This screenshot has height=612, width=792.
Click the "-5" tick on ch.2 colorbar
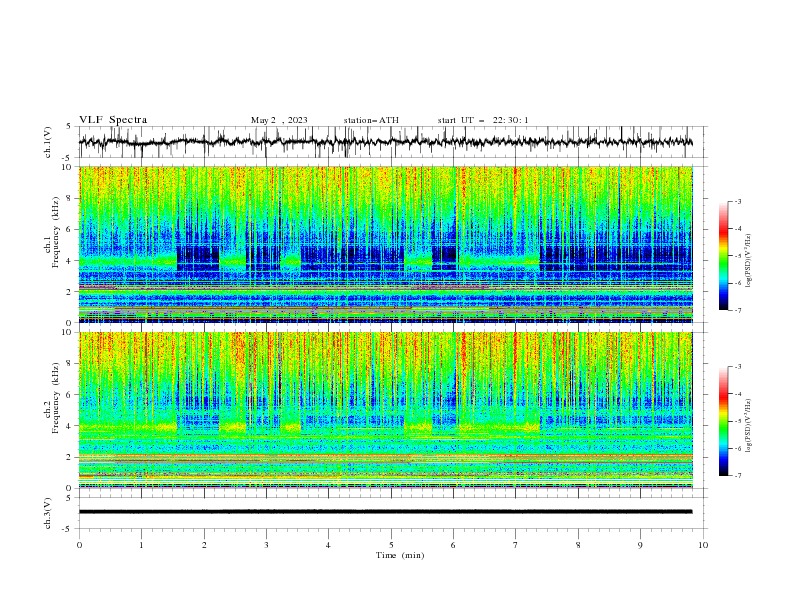[738, 421]
